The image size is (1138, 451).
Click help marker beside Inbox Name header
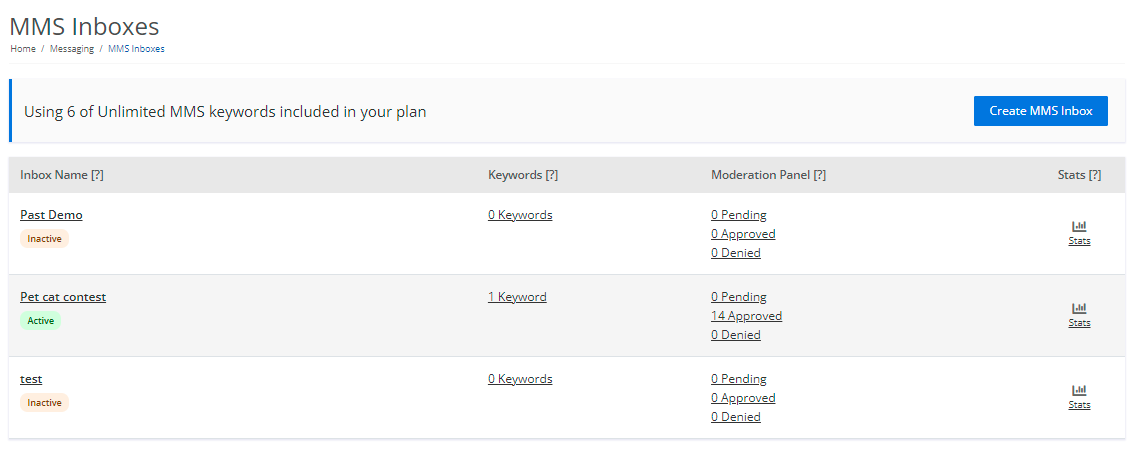click(97, 175)
